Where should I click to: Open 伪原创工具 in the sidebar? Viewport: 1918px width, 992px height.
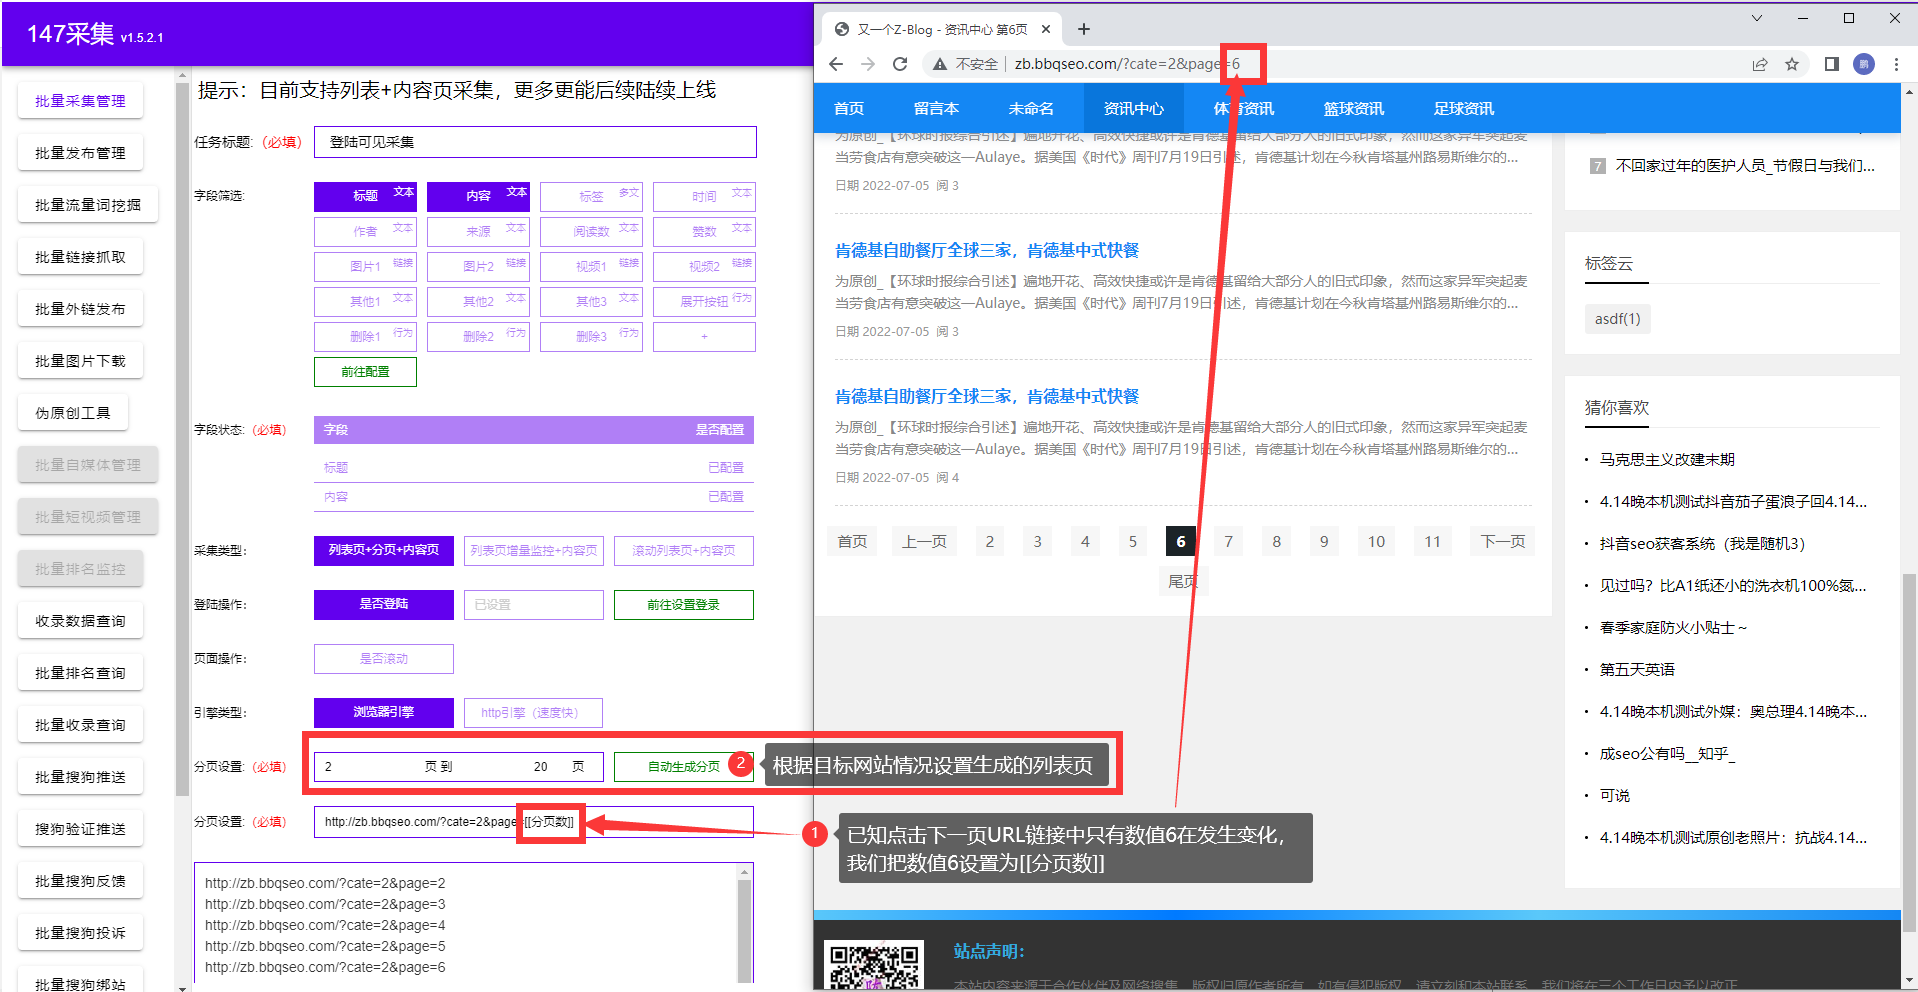pos(73,413)
